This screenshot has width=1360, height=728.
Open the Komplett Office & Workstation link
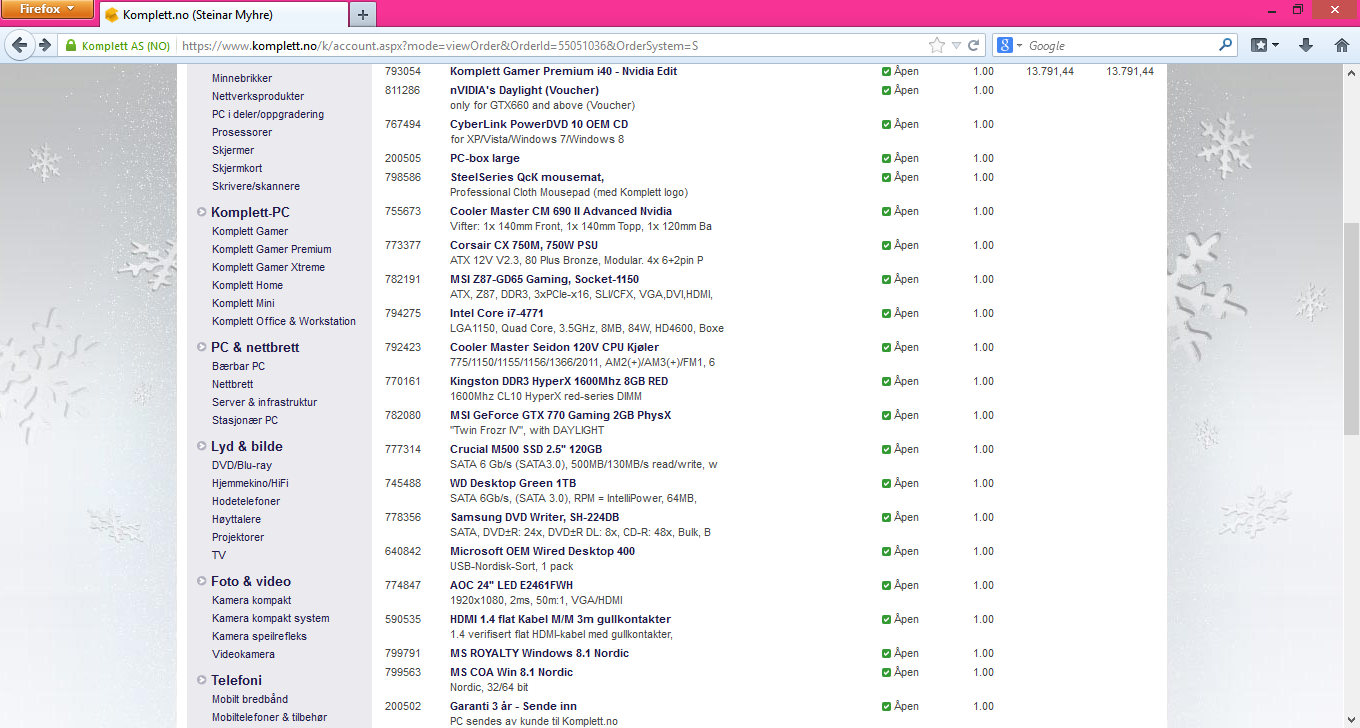click(x=284, y=321)
